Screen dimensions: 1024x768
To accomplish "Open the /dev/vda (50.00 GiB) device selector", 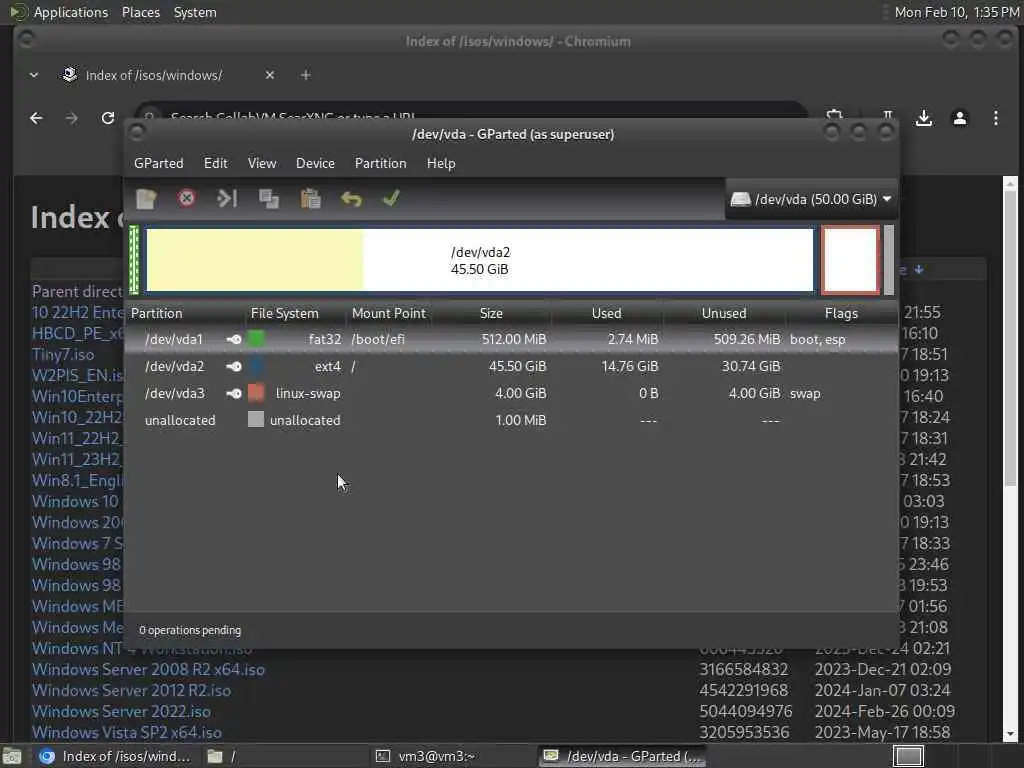I will click(811, 199).
